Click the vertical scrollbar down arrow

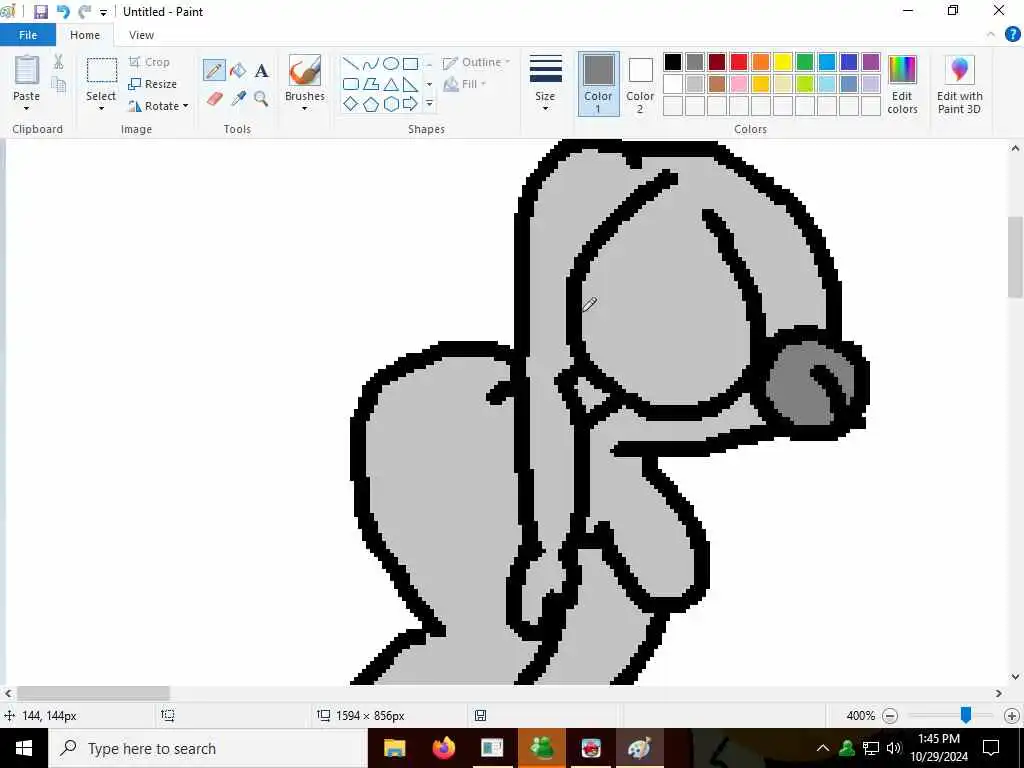pos(1015,677)
